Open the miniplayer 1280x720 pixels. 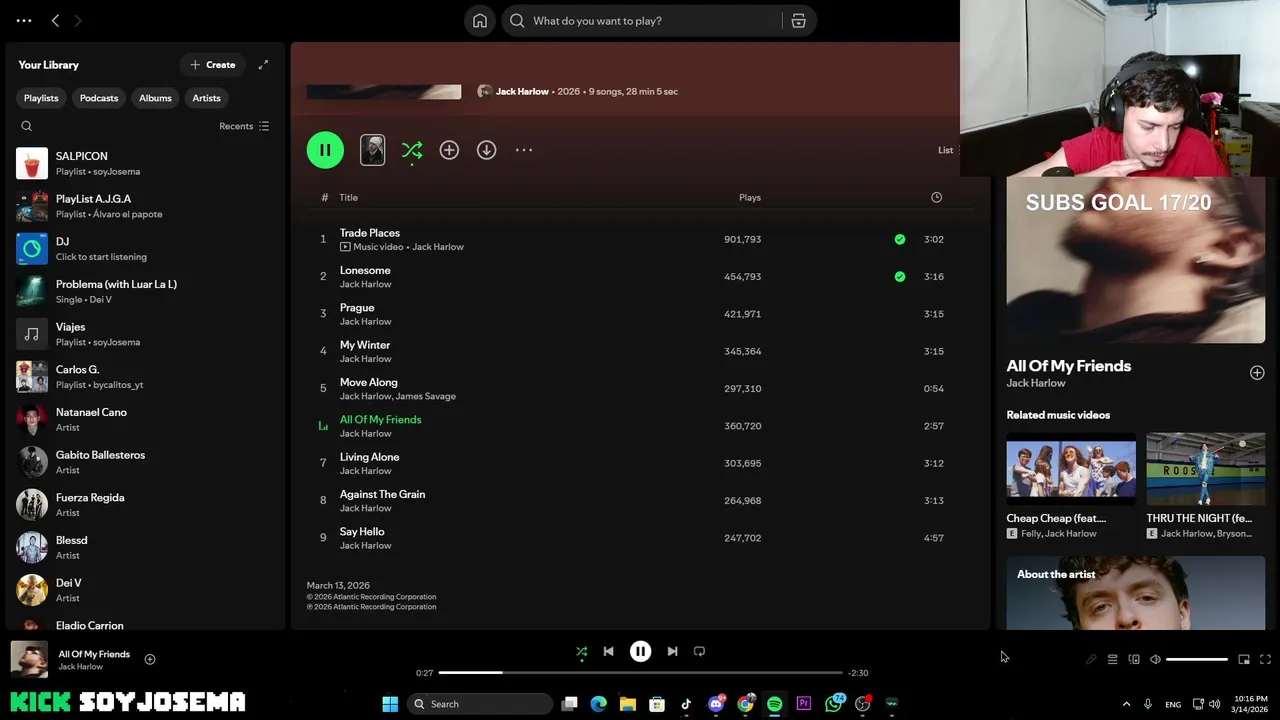pos(1244,660)
